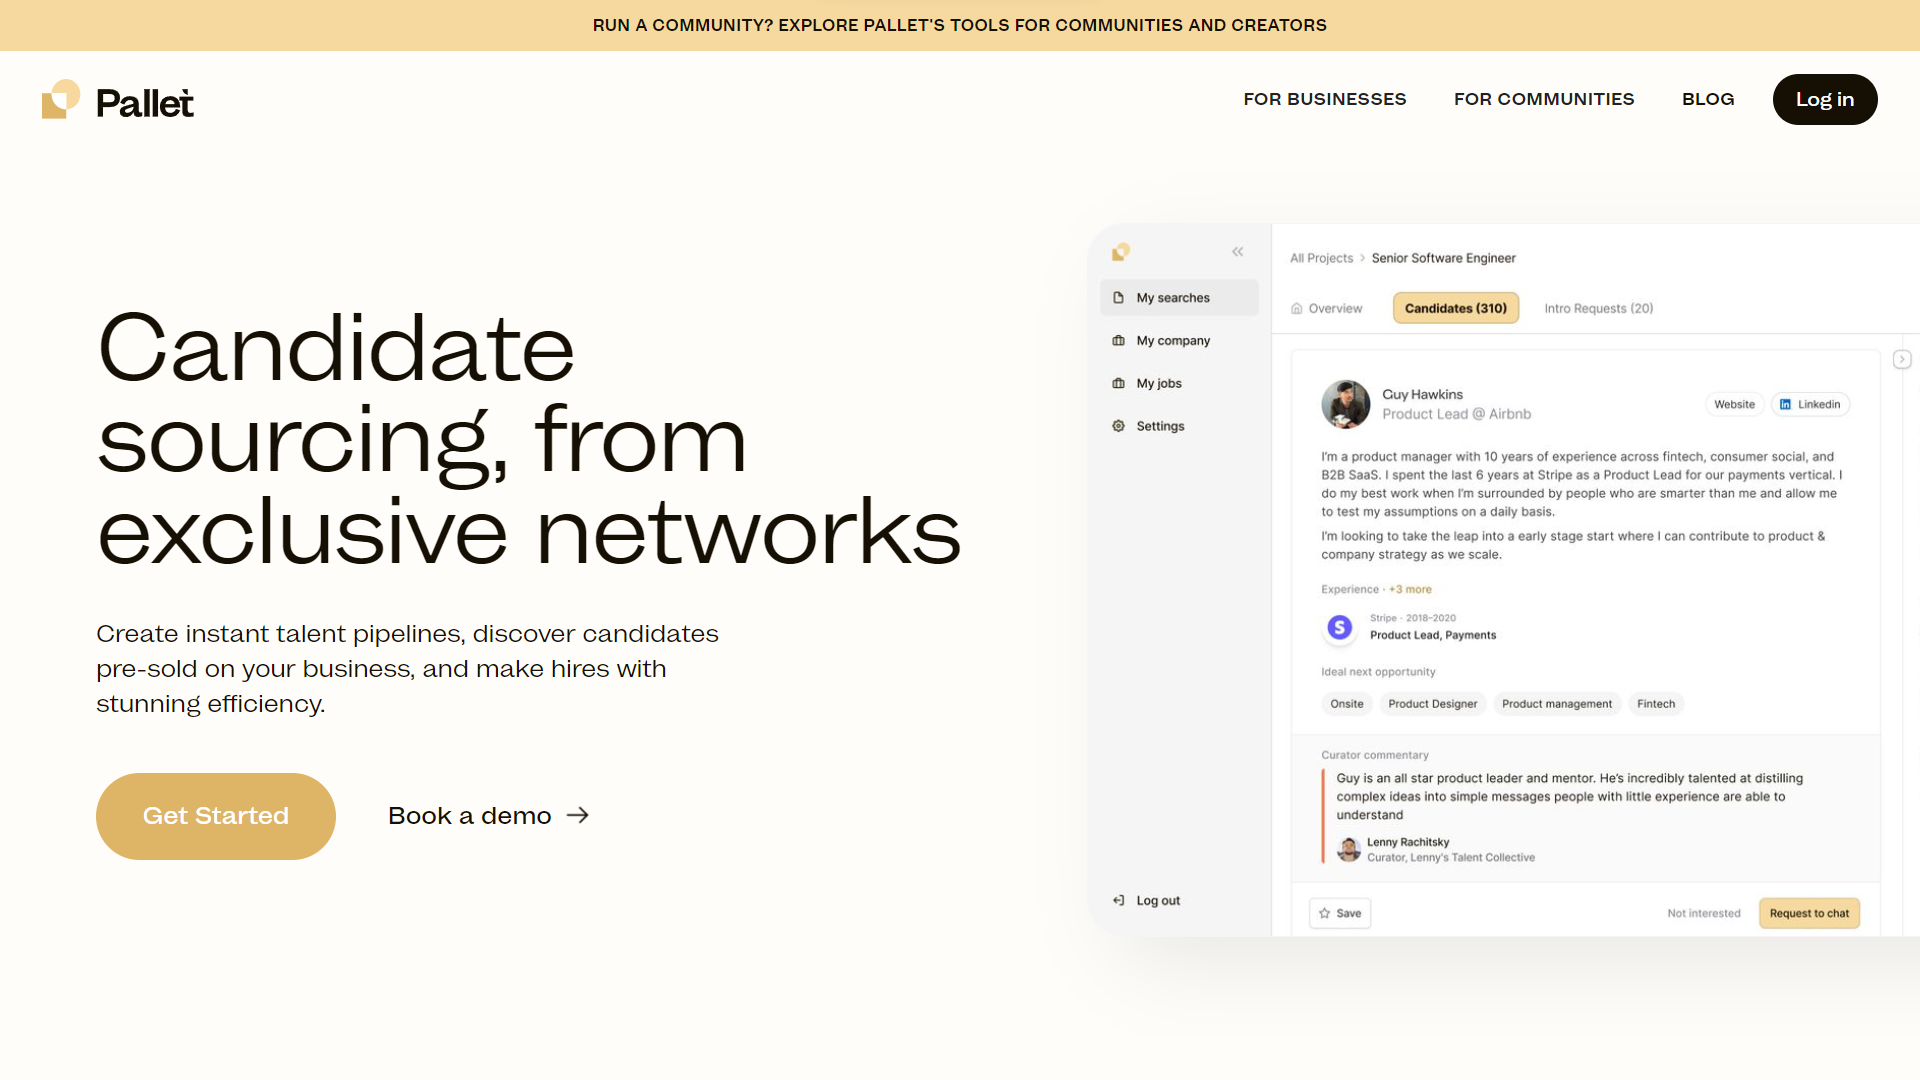Click the Settings gear icon
1920x1080 pixels.
click(1118, 426)
